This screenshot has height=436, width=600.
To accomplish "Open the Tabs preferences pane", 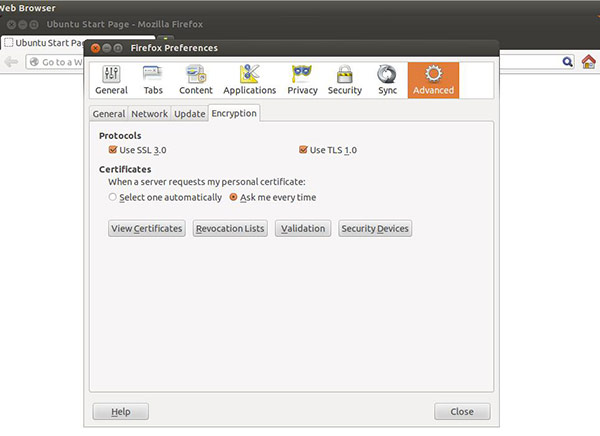I will tap(153, 80).
